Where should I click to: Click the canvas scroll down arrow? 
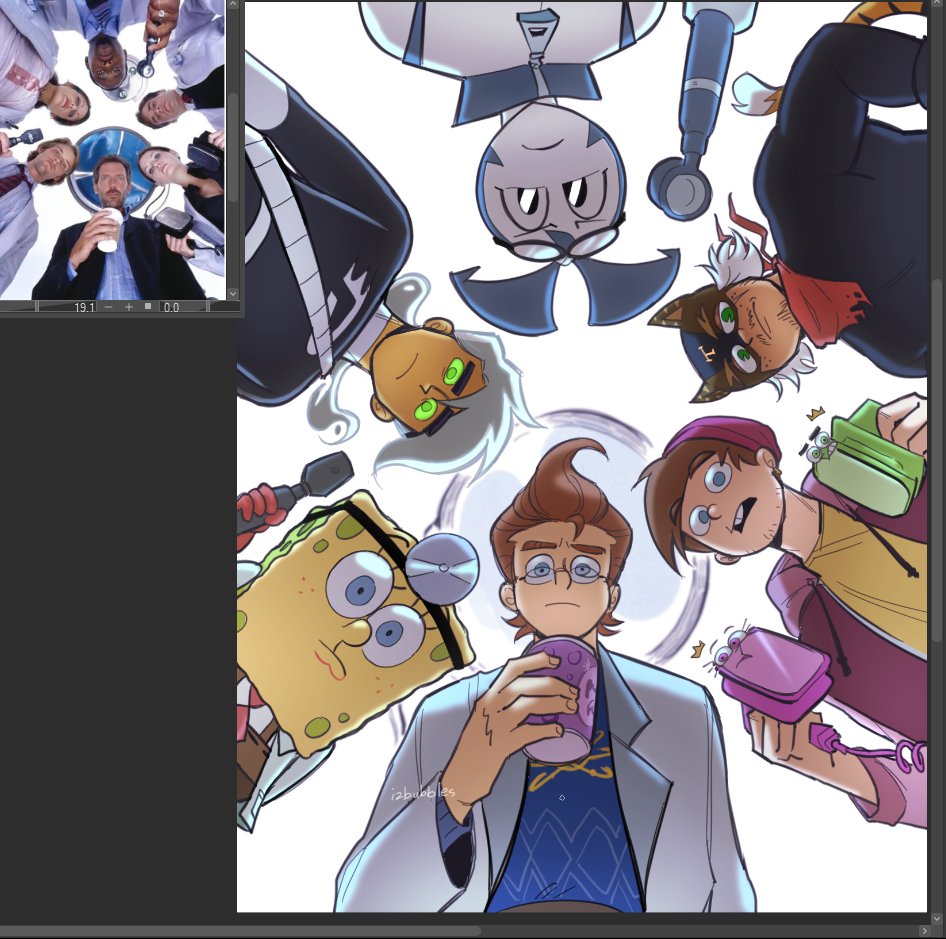point(937,918)
